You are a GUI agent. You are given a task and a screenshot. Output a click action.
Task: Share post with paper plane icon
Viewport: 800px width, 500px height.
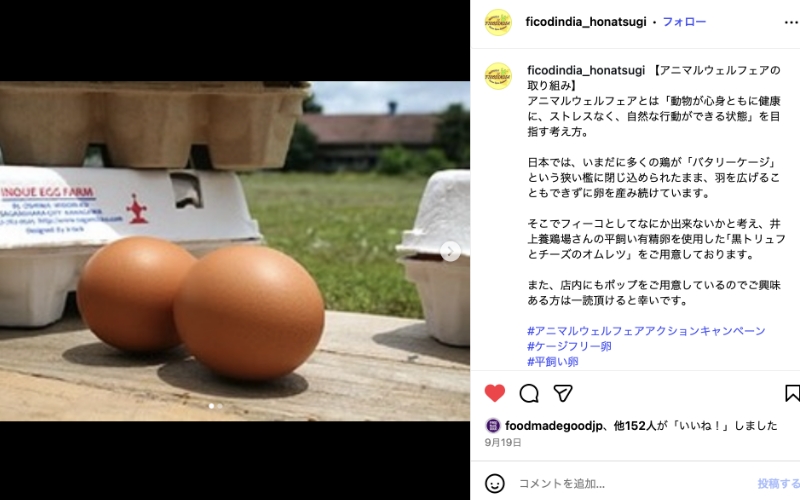(x=562, y=393)
